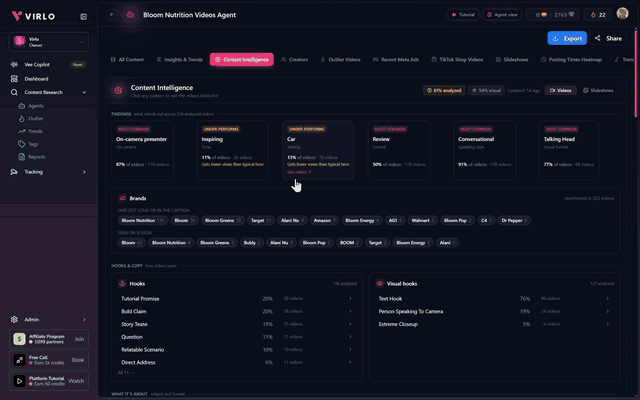This screenshot has width=640, height=400.
Task: Click the 61% analyzed badge
Action: [444, 91]
